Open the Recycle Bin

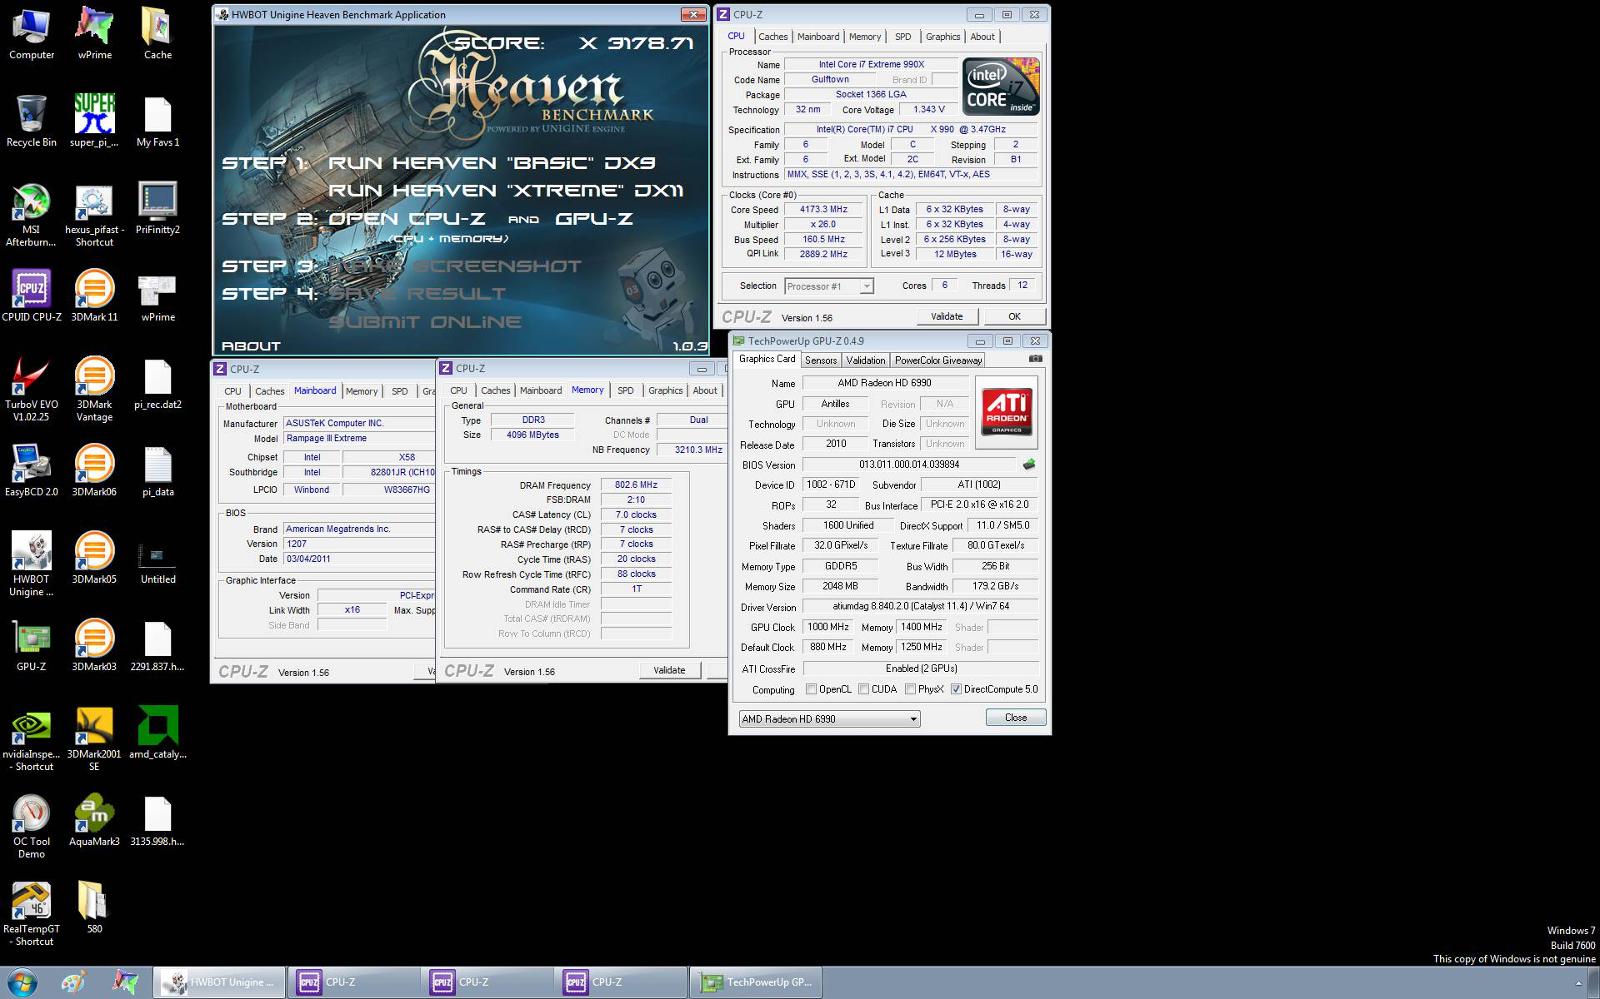(x=31, y=121)
